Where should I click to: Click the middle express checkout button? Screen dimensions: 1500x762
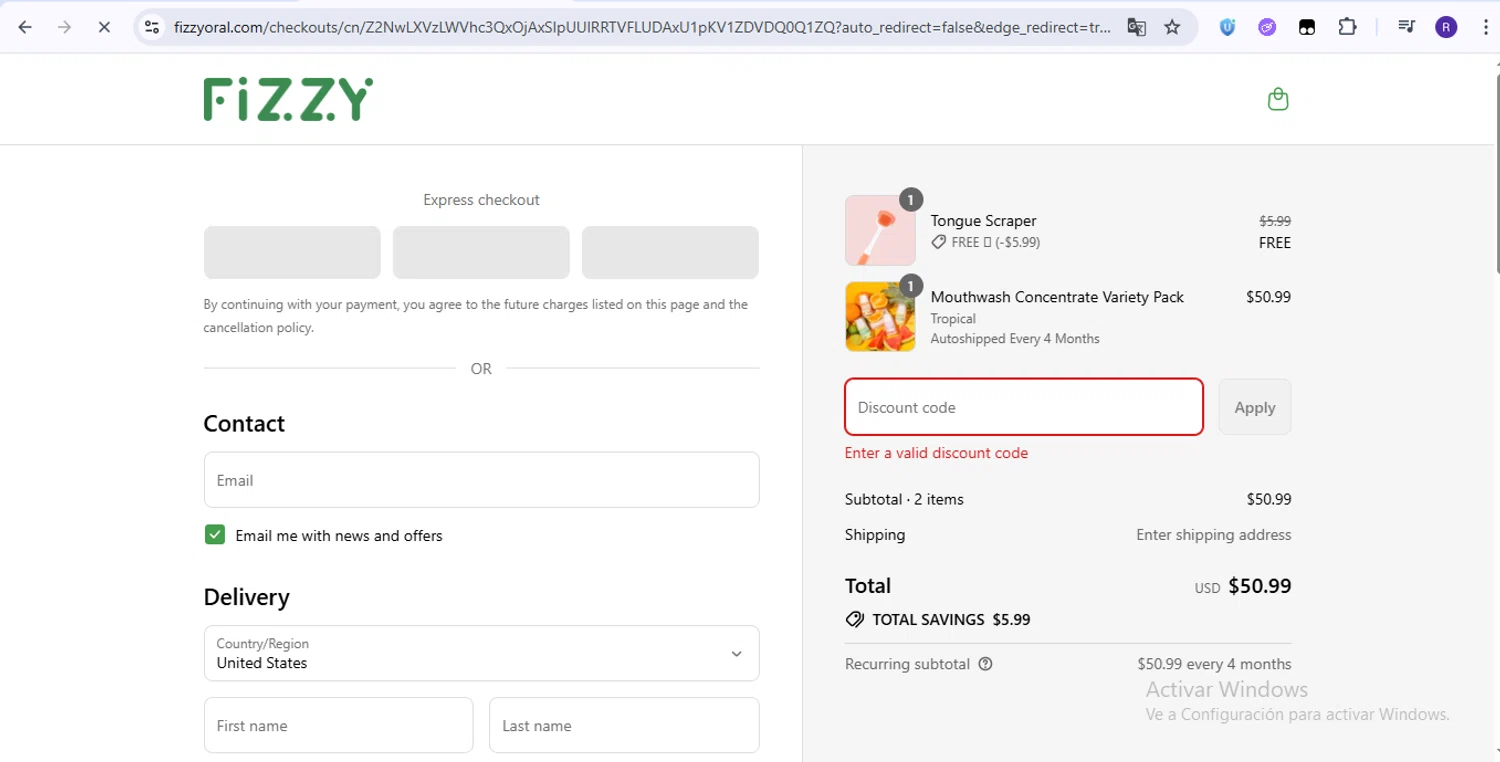tap(481, 252)
